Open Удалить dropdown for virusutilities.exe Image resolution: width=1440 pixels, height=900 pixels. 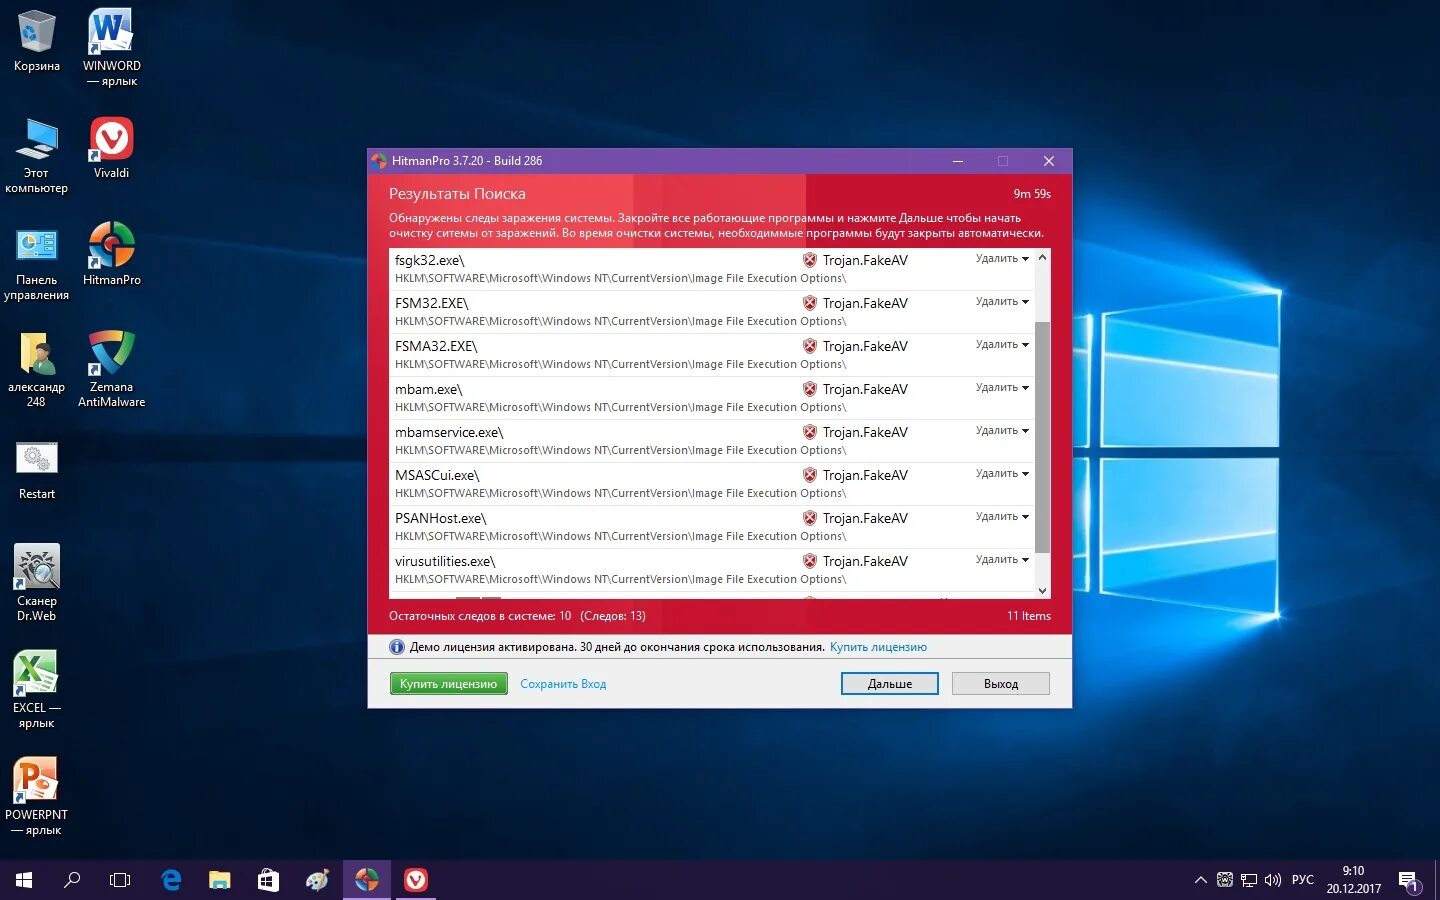click(1002, 560)
